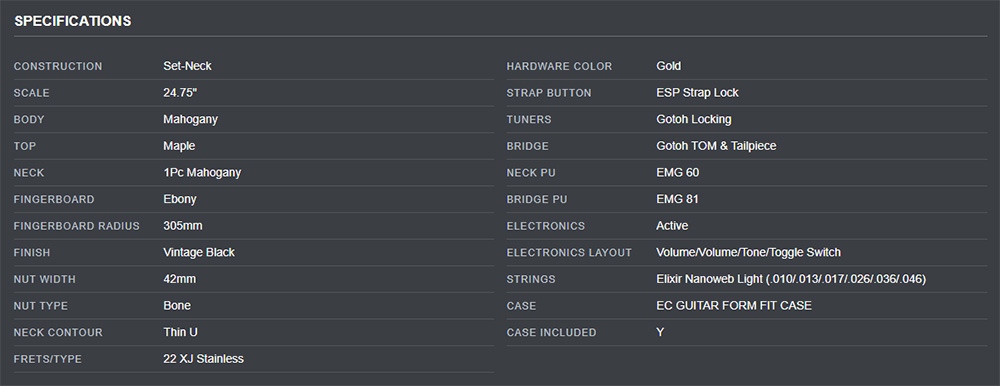Screen dimensions: 1000x386
Task: Click EC GUITAR FORM FIT CASE text
Action: coord(734,306)
